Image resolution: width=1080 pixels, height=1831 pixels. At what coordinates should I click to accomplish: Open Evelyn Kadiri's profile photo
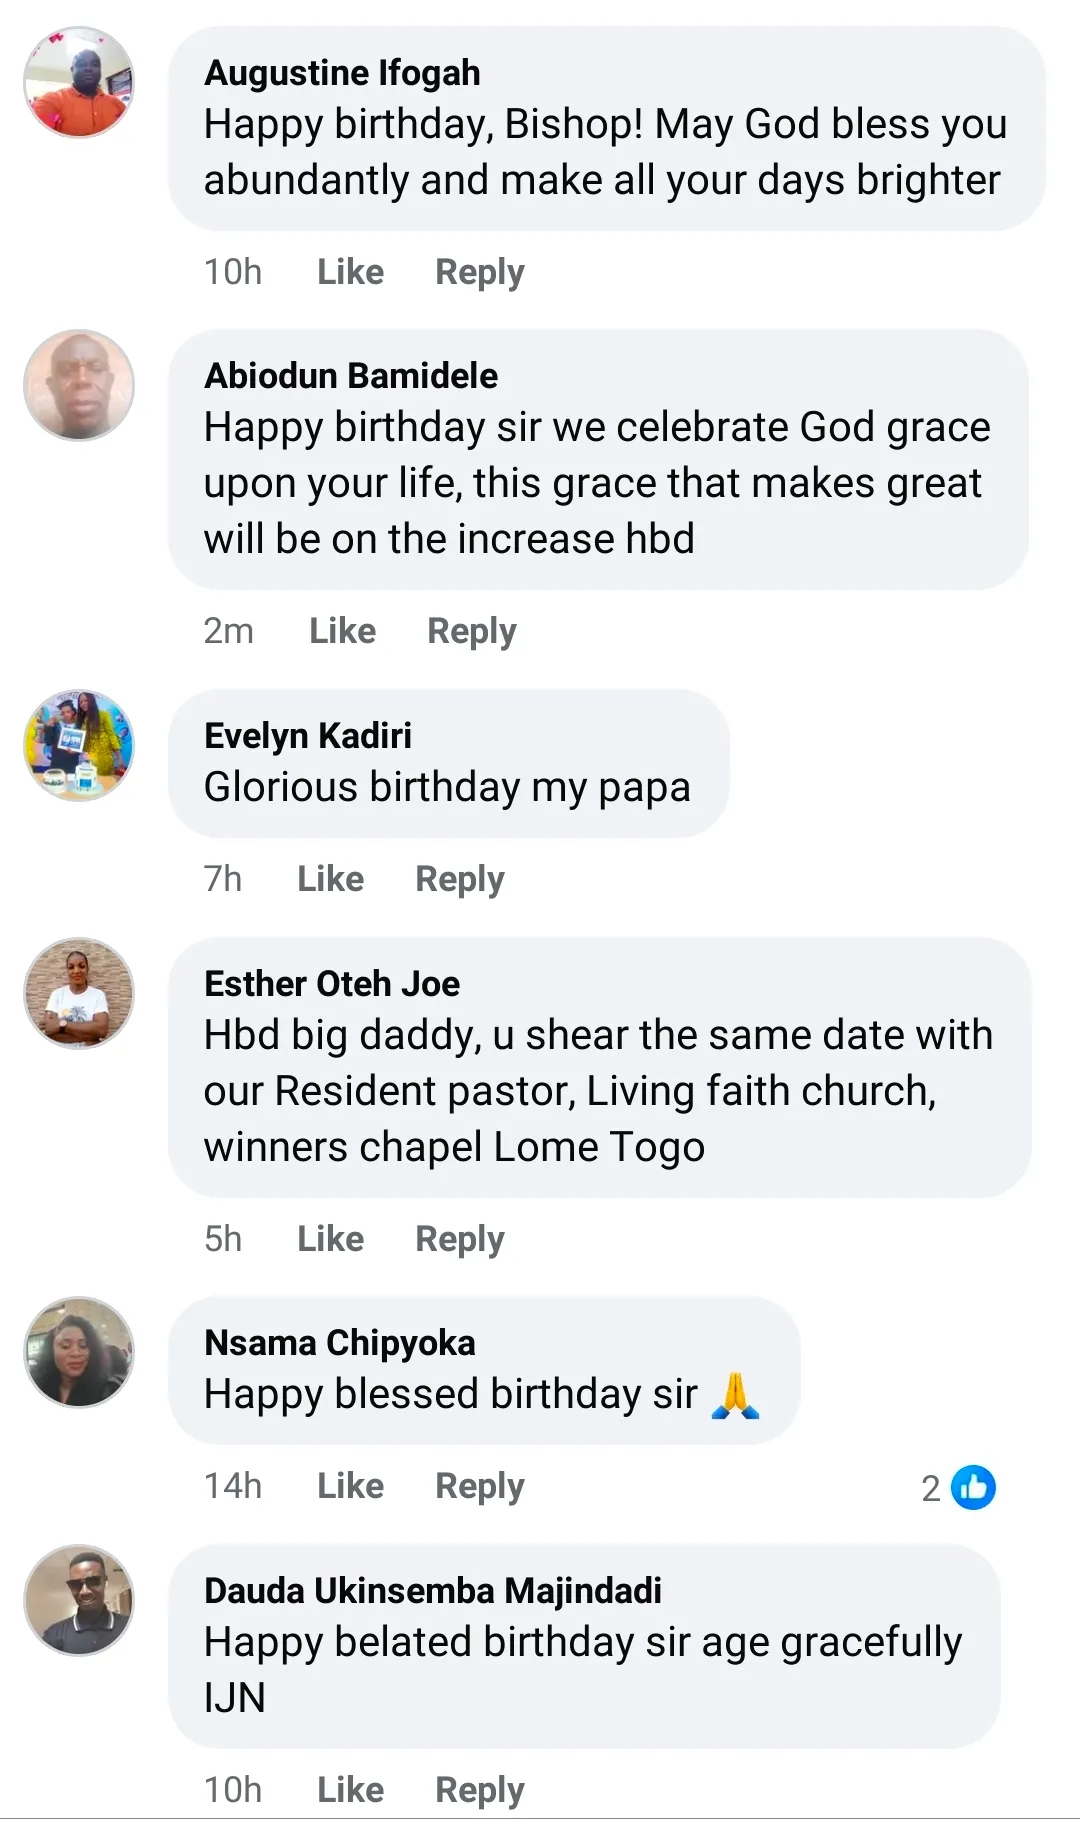click(x=79, y=745)
